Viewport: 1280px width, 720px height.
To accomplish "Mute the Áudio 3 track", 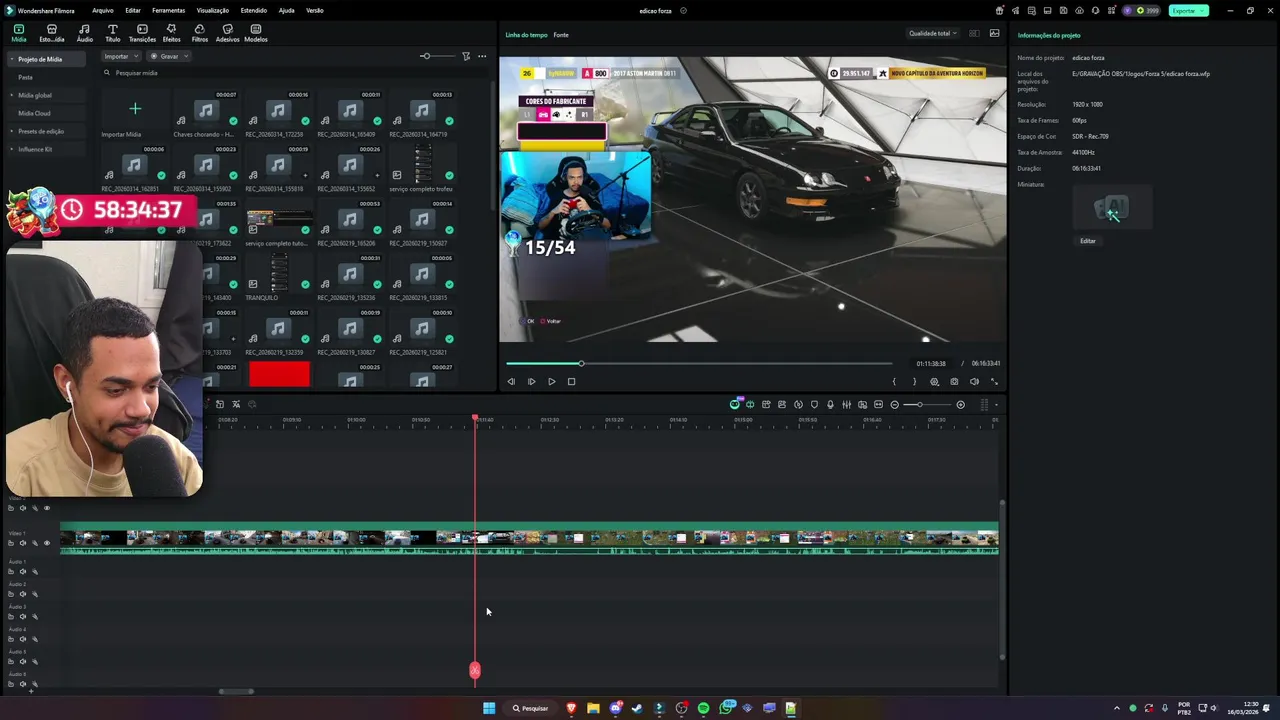I will coord(23,616).
